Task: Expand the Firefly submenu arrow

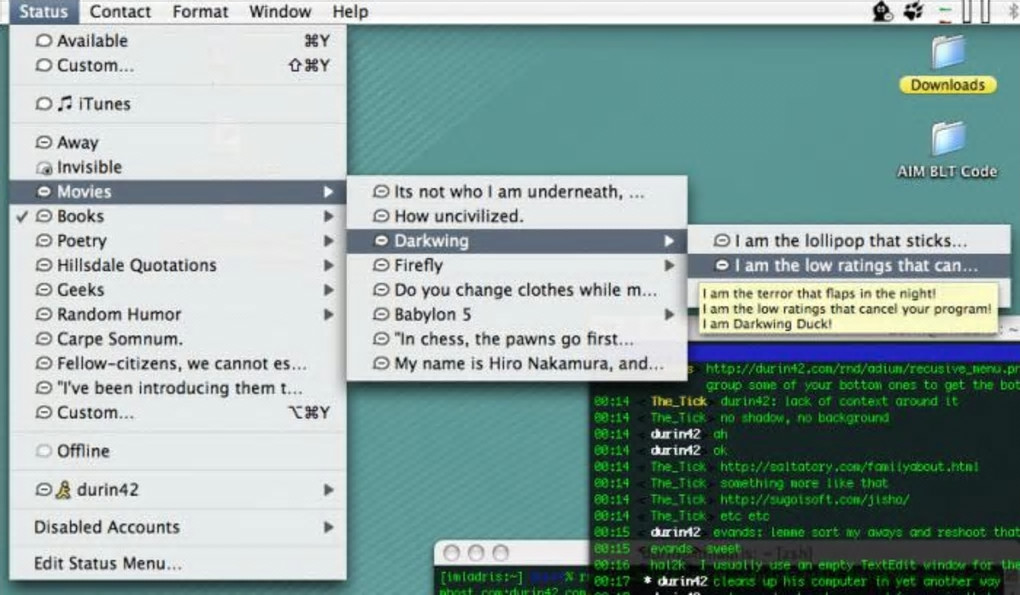Action: coord(669,265)
